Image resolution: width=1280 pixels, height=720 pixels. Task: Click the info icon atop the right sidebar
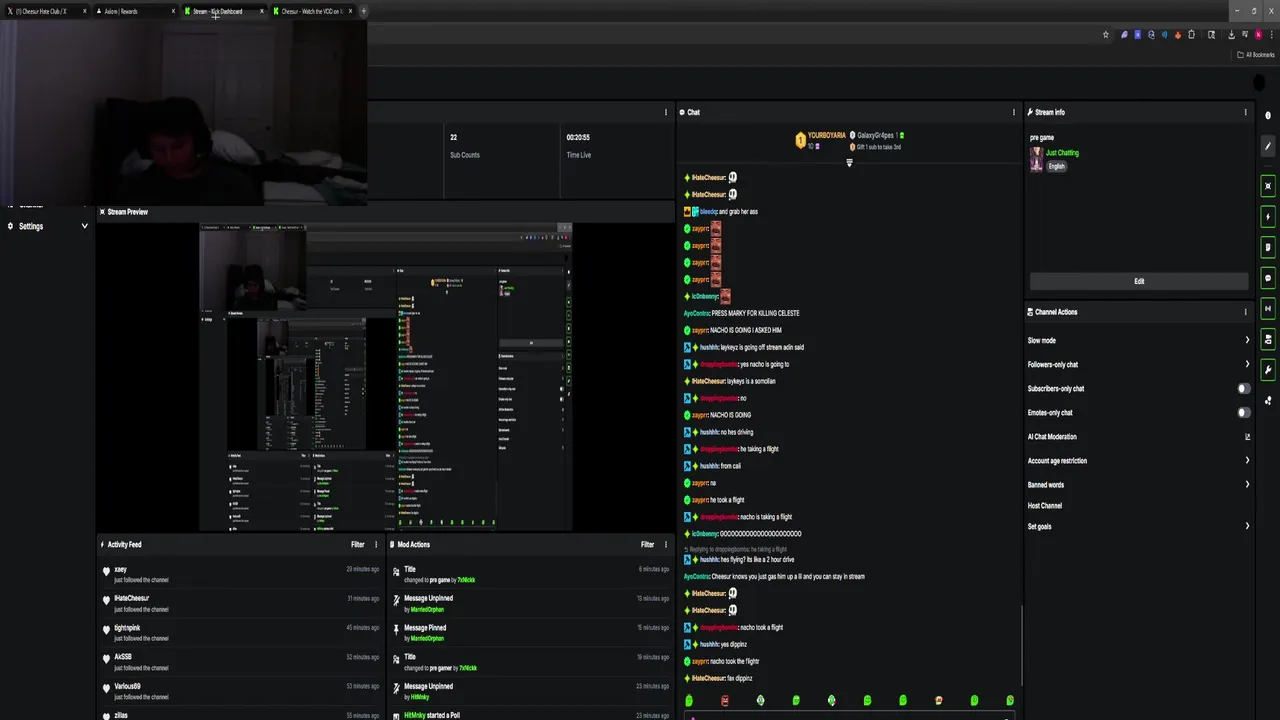point(1268,115)
